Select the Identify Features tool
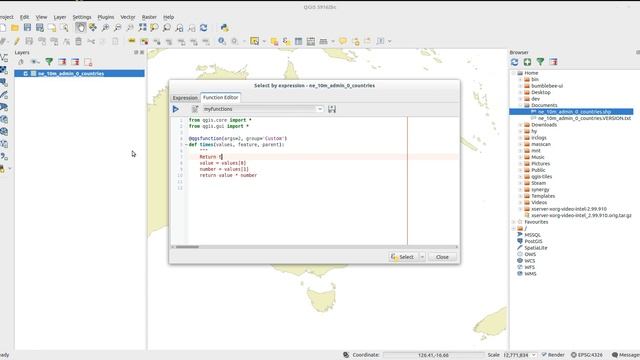 [x=222, y=41]
